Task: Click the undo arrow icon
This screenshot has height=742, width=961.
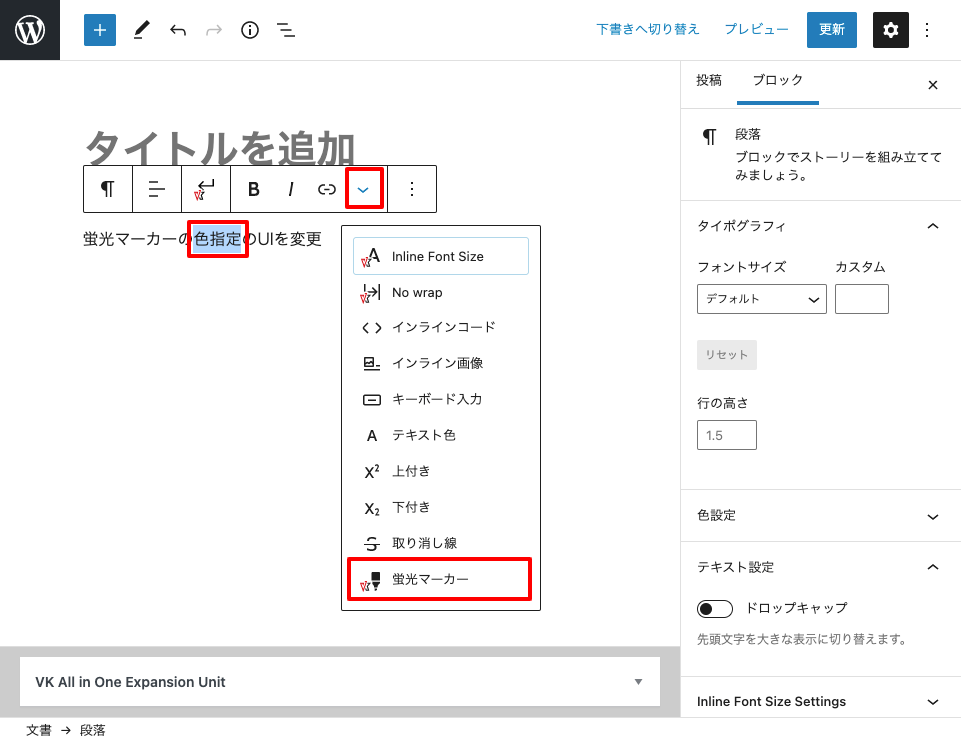Action: click(178, 30)
